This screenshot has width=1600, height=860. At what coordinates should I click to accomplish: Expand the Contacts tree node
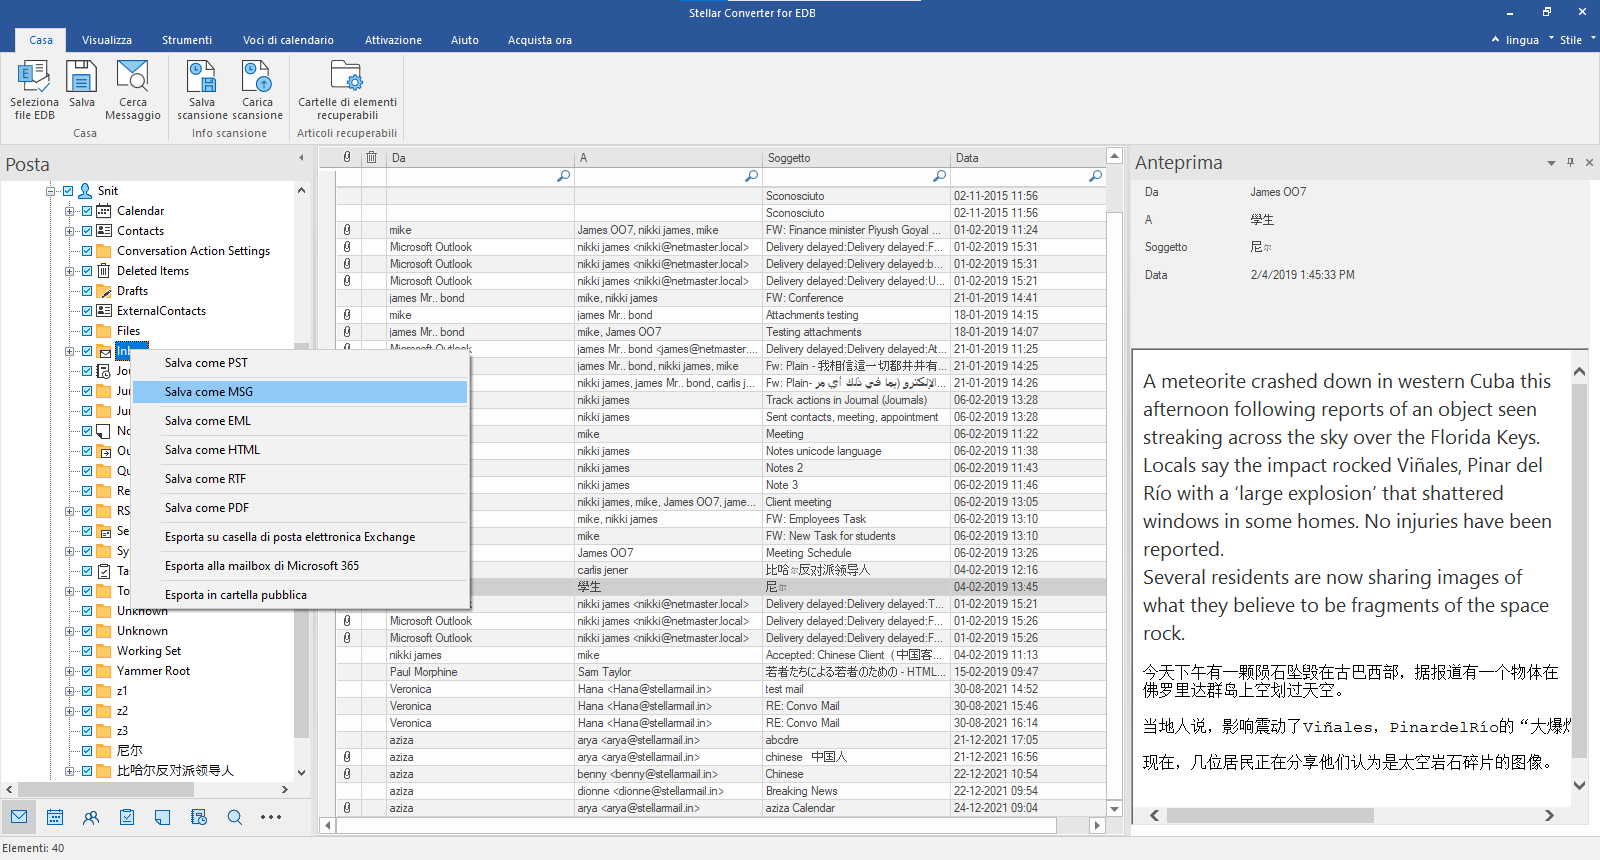tap(69, 231)
